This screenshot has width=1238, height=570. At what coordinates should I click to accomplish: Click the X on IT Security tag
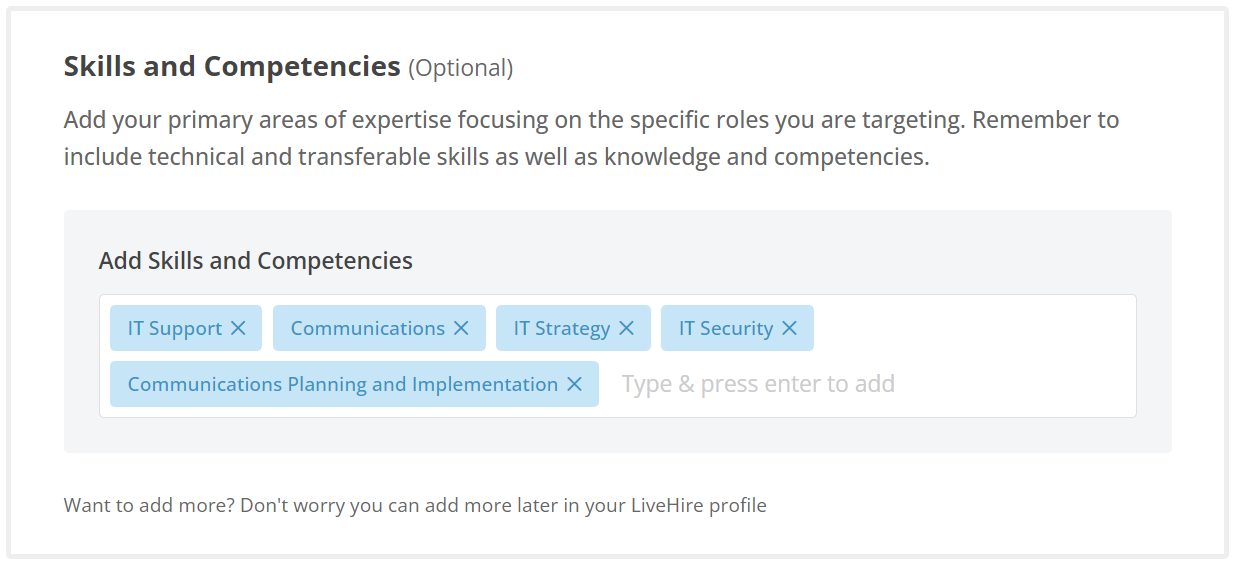pos(789,328)
